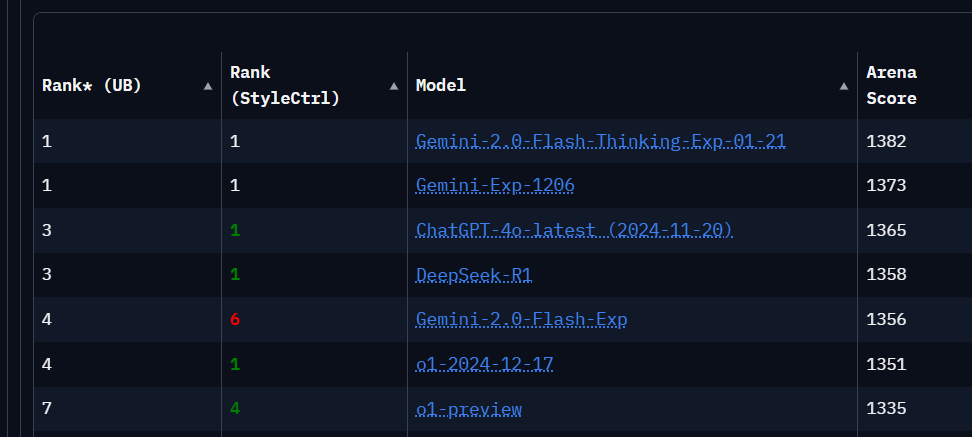Click green StyleCtrl rank 1 for DeepSeek-R1

tap(235, 275)
